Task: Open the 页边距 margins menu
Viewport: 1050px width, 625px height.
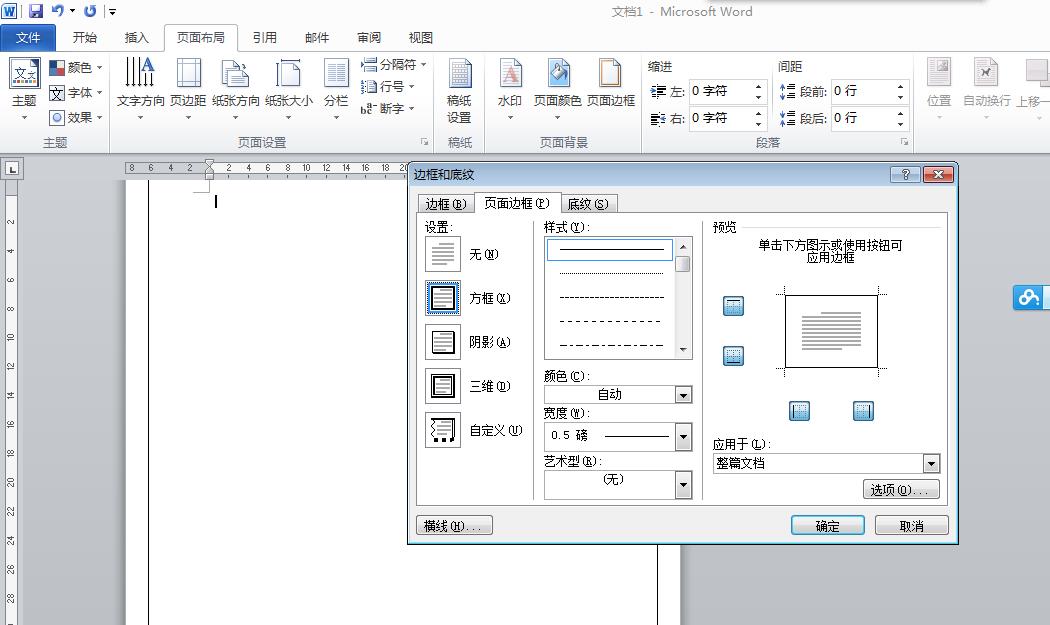Action: [188, 89]
